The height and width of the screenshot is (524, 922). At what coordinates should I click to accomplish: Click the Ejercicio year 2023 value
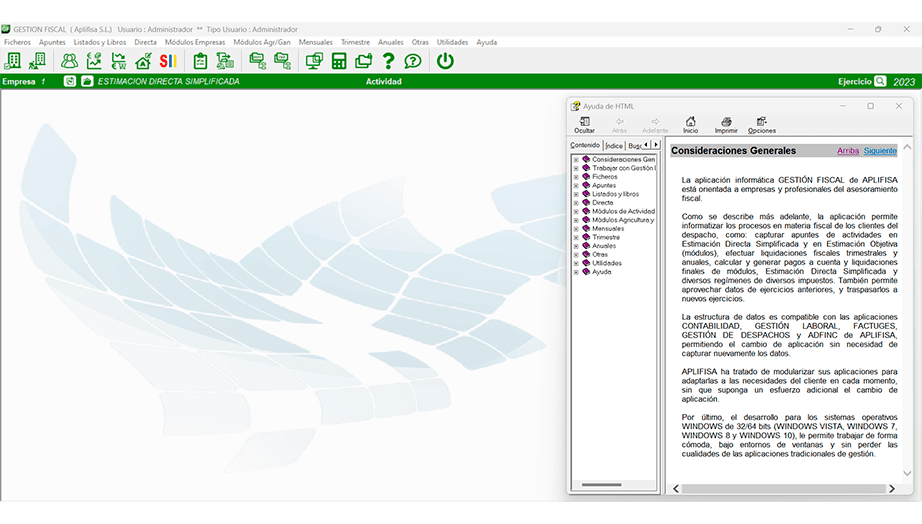coord(904,82)
